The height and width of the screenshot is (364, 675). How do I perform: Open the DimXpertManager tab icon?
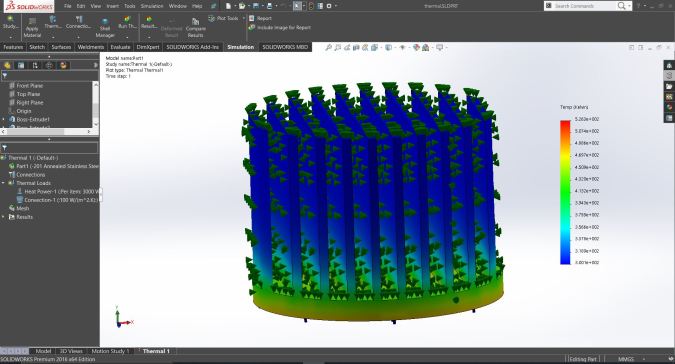tap(50, 65)
